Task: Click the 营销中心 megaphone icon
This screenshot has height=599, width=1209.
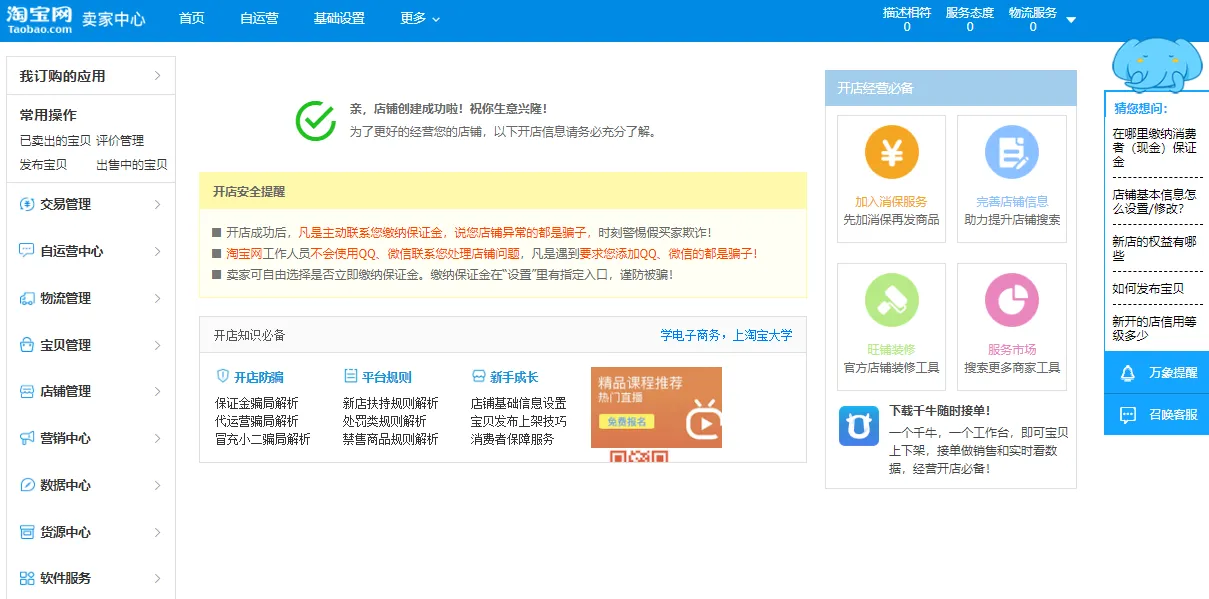Action: coord(27,438)
